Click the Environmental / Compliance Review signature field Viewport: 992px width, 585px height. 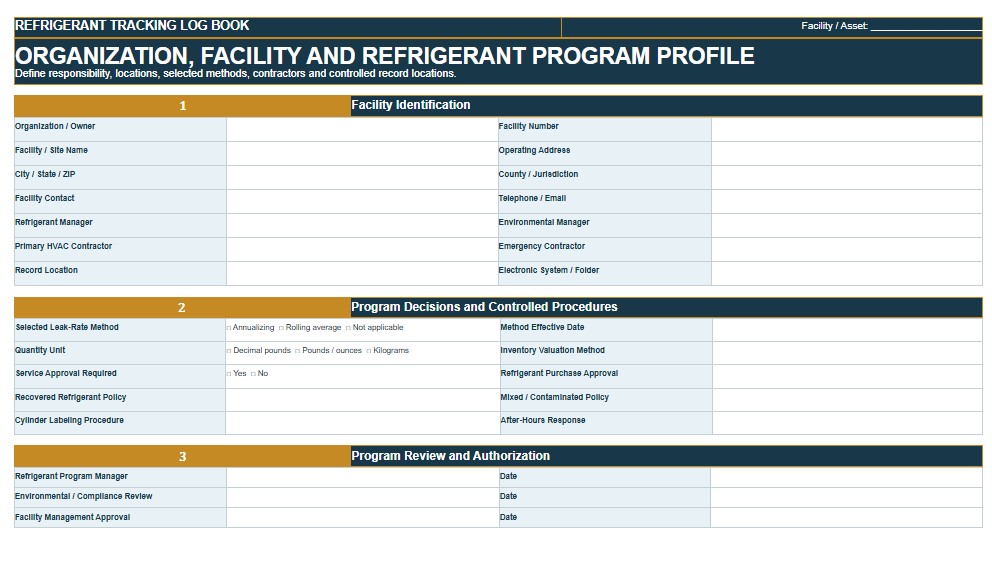click(363, 498)
